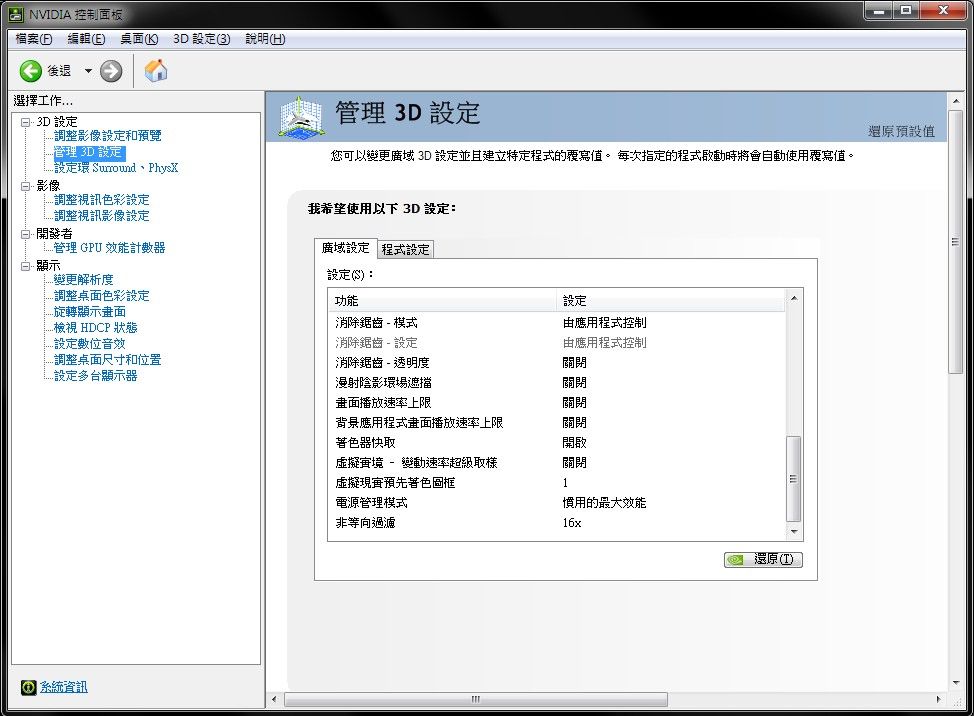Open the 3D 設定 menu in menu bar
This screenshot has width=974, height=716.
click(201, 39)
